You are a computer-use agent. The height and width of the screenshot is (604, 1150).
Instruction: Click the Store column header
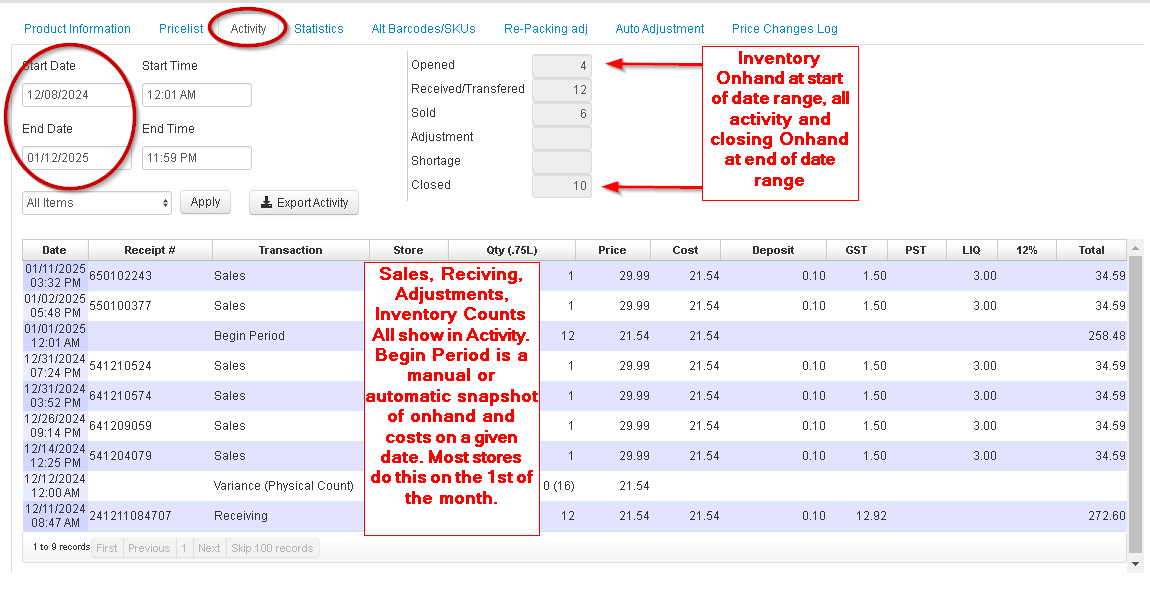[409, 250]
